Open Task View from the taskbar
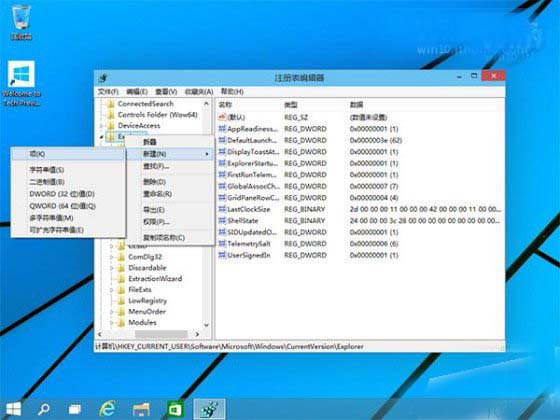This screenshot has height=420, width=560. [75, 409]
